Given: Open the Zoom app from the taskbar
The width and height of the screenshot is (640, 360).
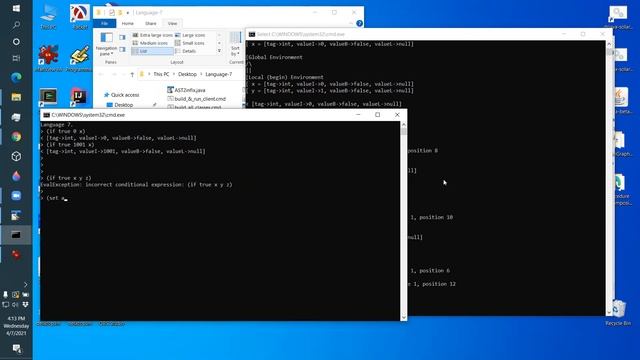Looking at the screenshot, I should pyautogui.click(x=16, y=196).
